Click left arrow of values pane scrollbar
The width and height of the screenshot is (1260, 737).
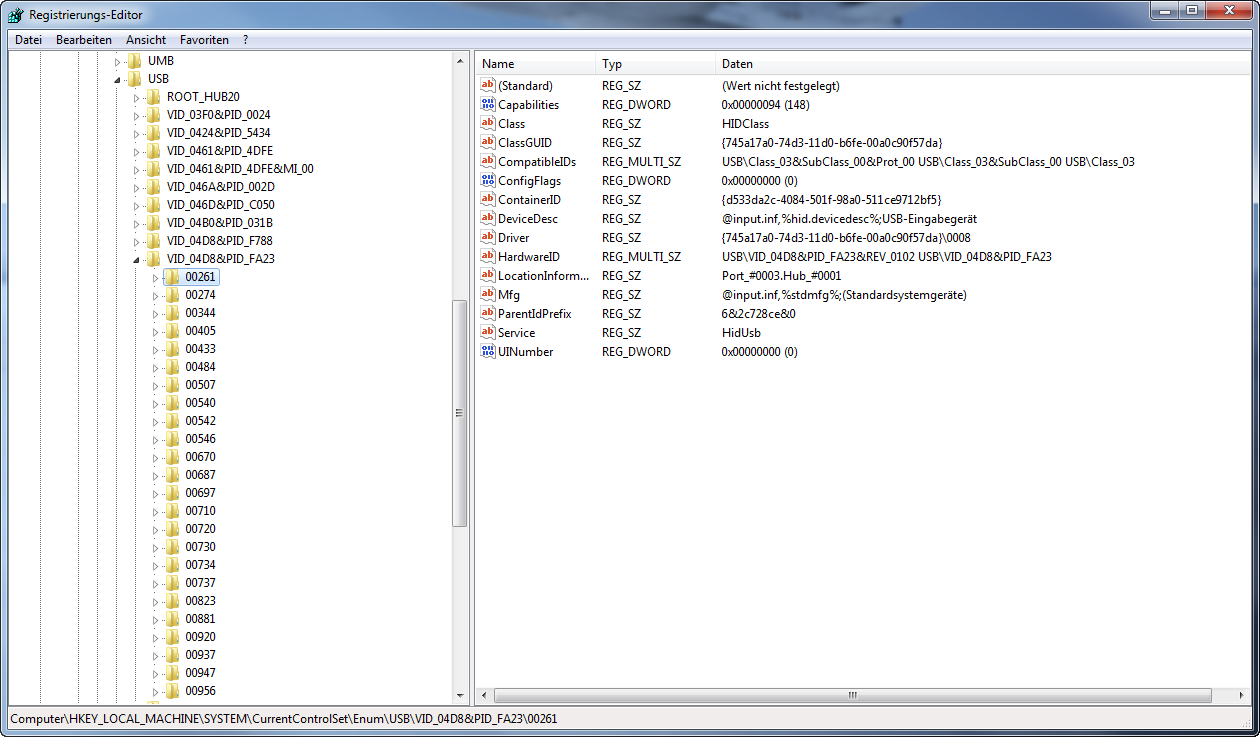483,695
